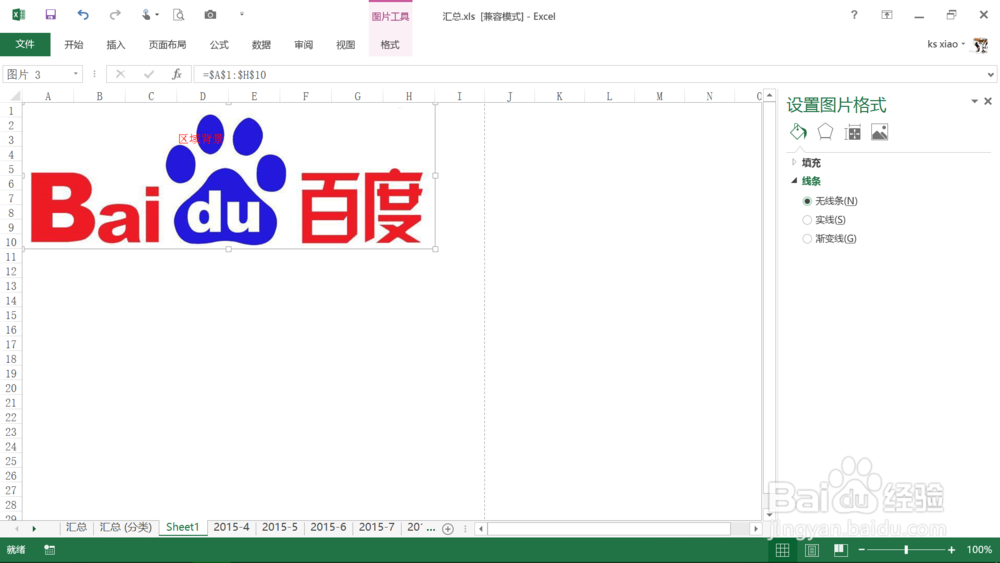Click the Baidu logo picture
This screenshot has width=1000, height=563.
coord(229,177)
